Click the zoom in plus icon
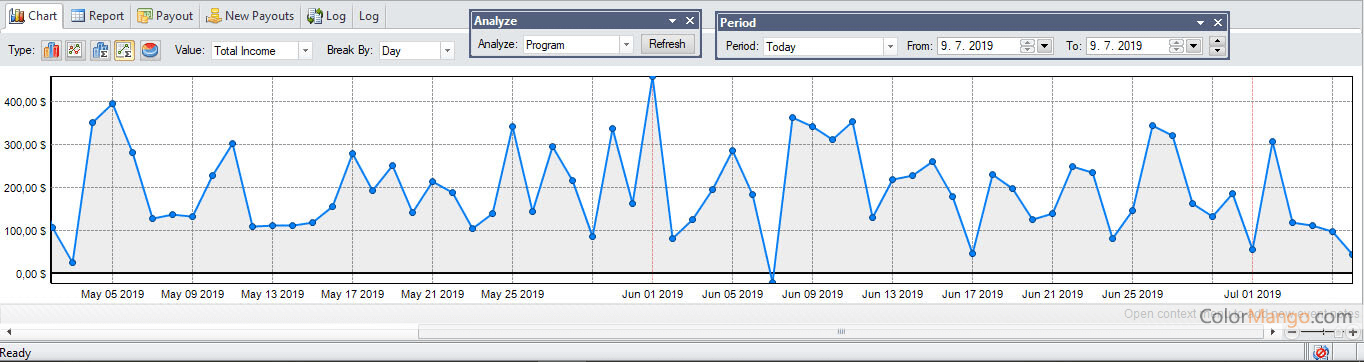 tap(1353, 332)
